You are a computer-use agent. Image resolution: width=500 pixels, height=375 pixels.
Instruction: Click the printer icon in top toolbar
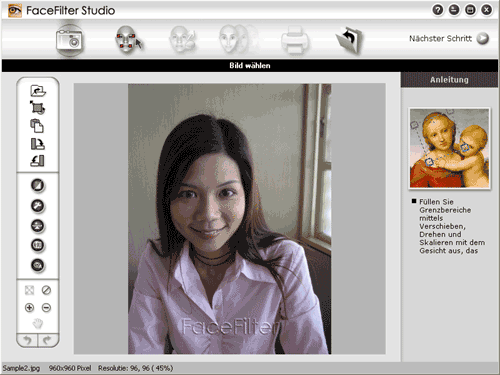coord(295,40)
